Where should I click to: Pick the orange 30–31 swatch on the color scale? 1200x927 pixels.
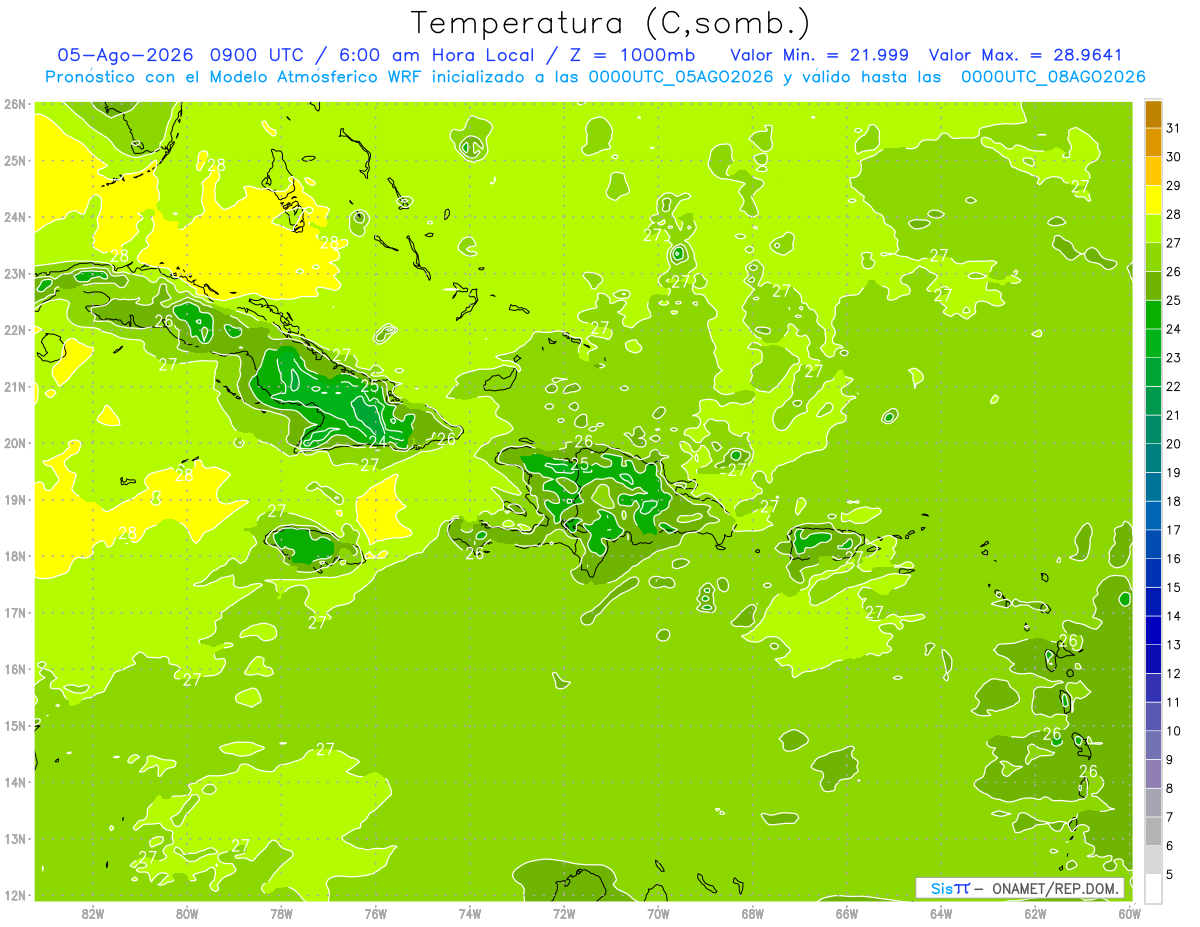tap(1153, 142)
